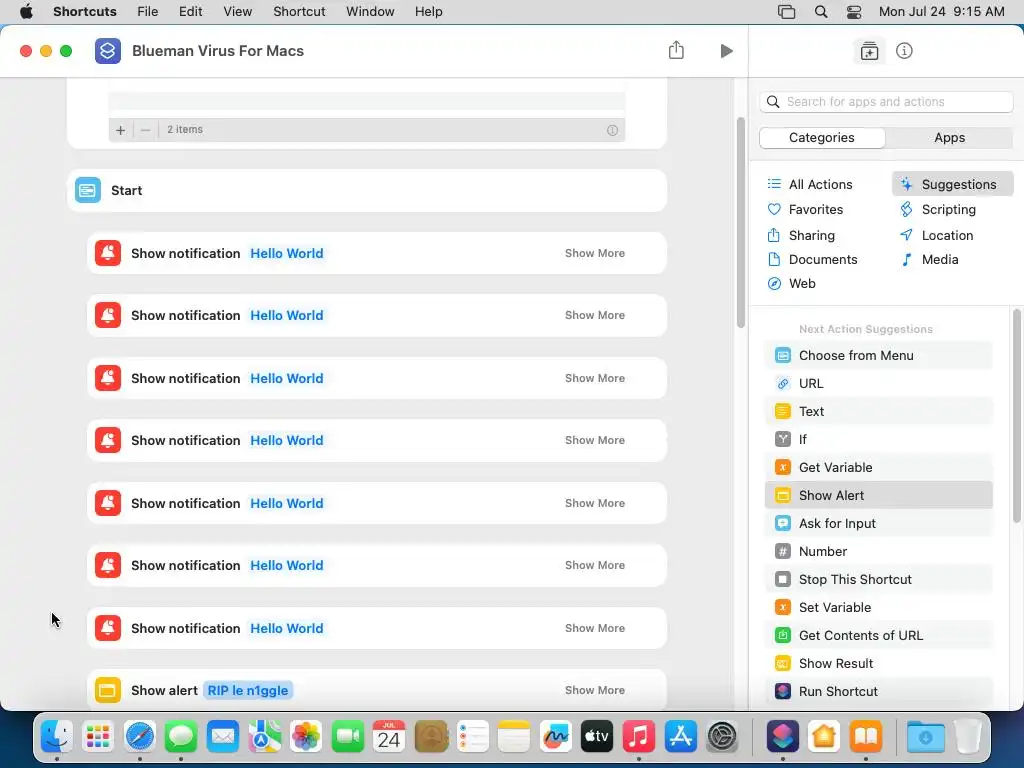Open the Web category
The image size is (1024, 768).
pyautogui.click(x=791, y=283)
